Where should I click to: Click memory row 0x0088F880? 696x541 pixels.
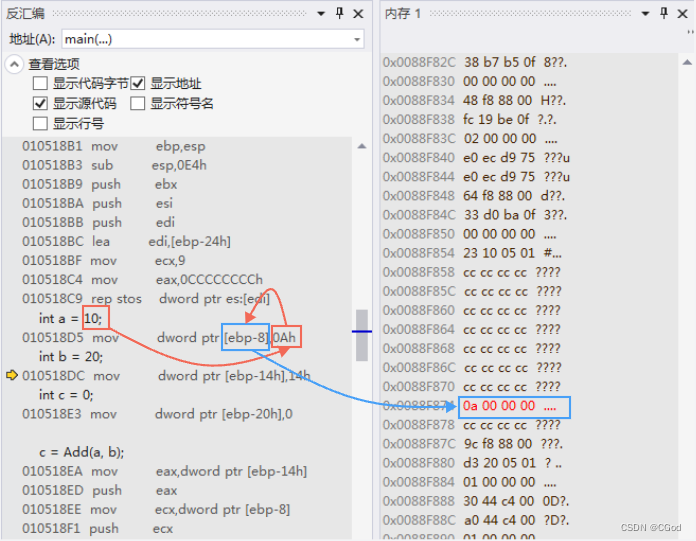(x=472, y=463)
